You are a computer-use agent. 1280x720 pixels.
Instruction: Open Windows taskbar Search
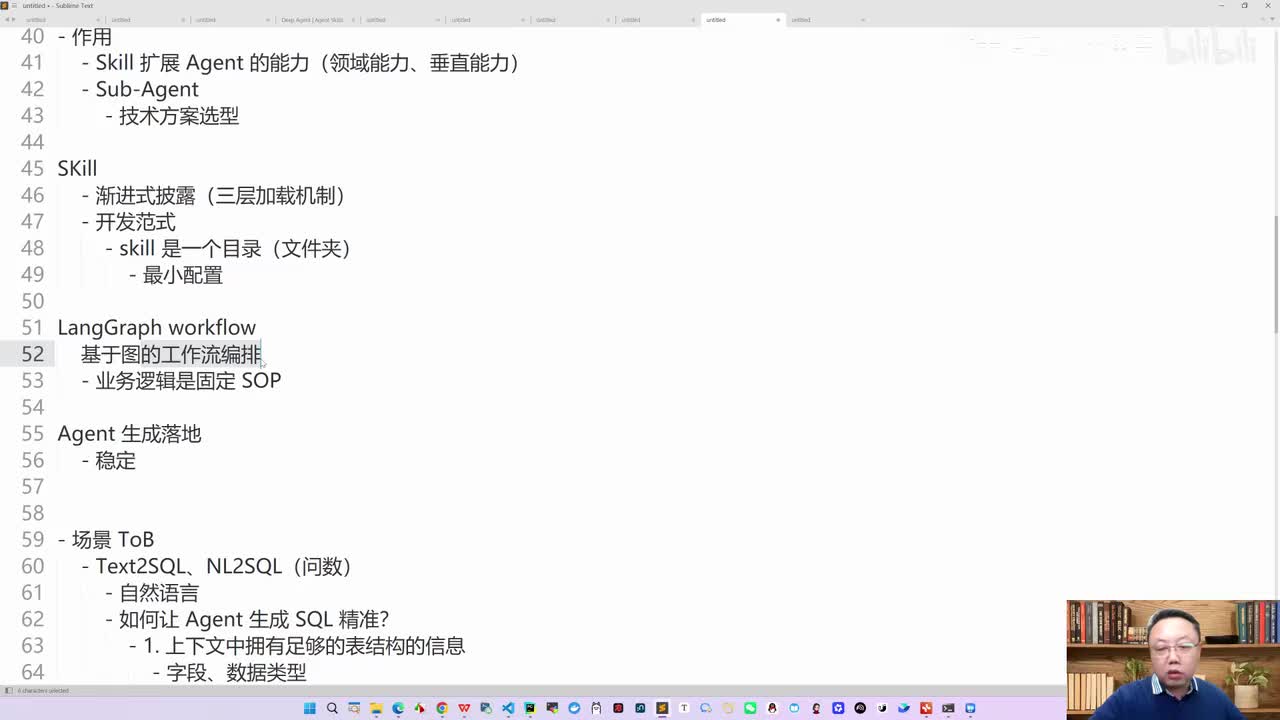pyautogui.click(x=332, y=708)
